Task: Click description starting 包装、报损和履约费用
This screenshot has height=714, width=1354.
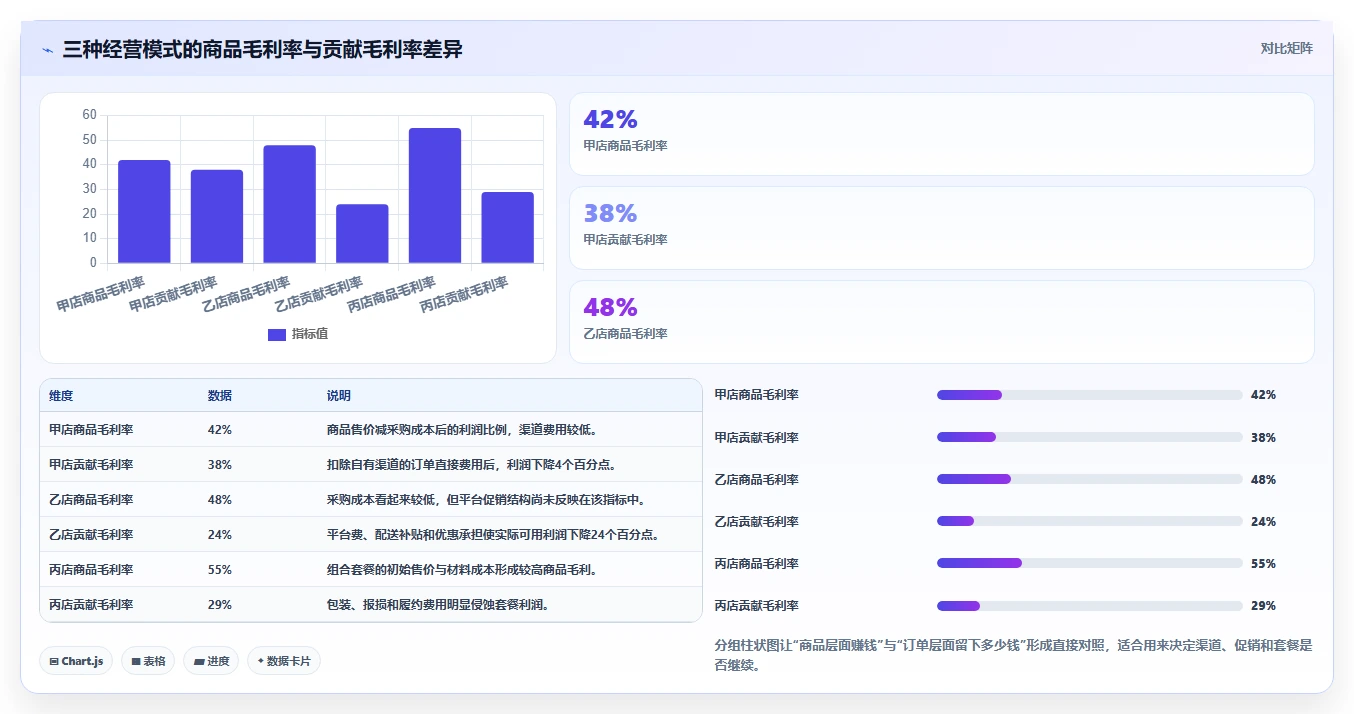Action: [x=437, y=604]
